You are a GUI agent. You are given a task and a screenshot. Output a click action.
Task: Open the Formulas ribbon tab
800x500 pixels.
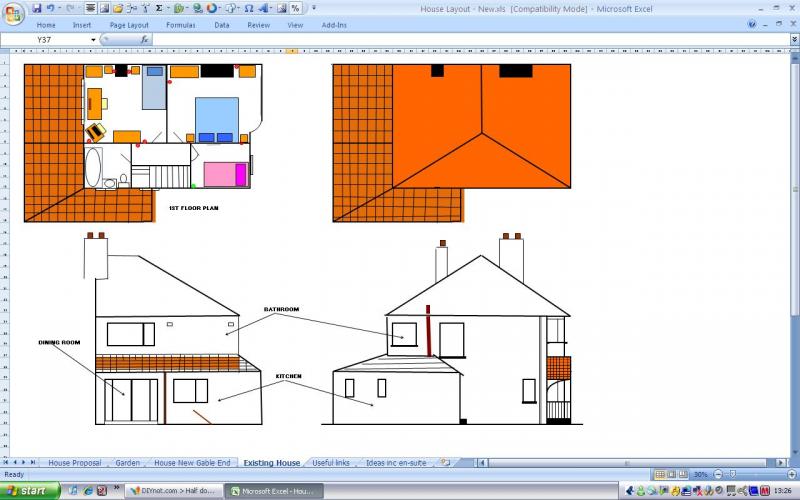pyautogui.click(x=181, y=25)
